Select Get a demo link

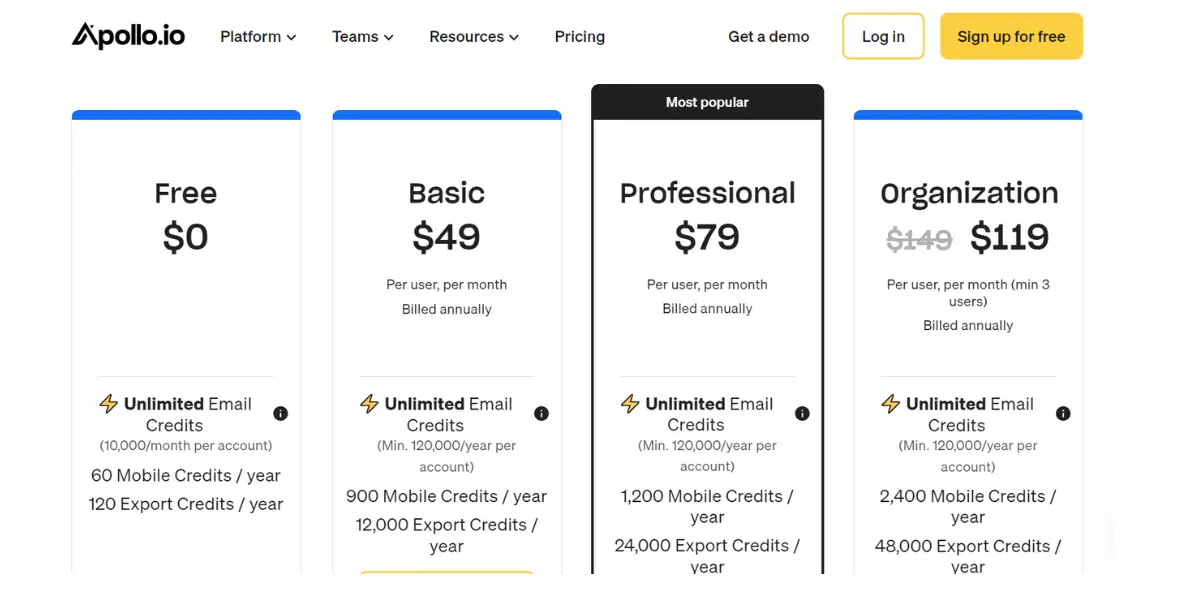pyautogui.click(x=769, y=37)
